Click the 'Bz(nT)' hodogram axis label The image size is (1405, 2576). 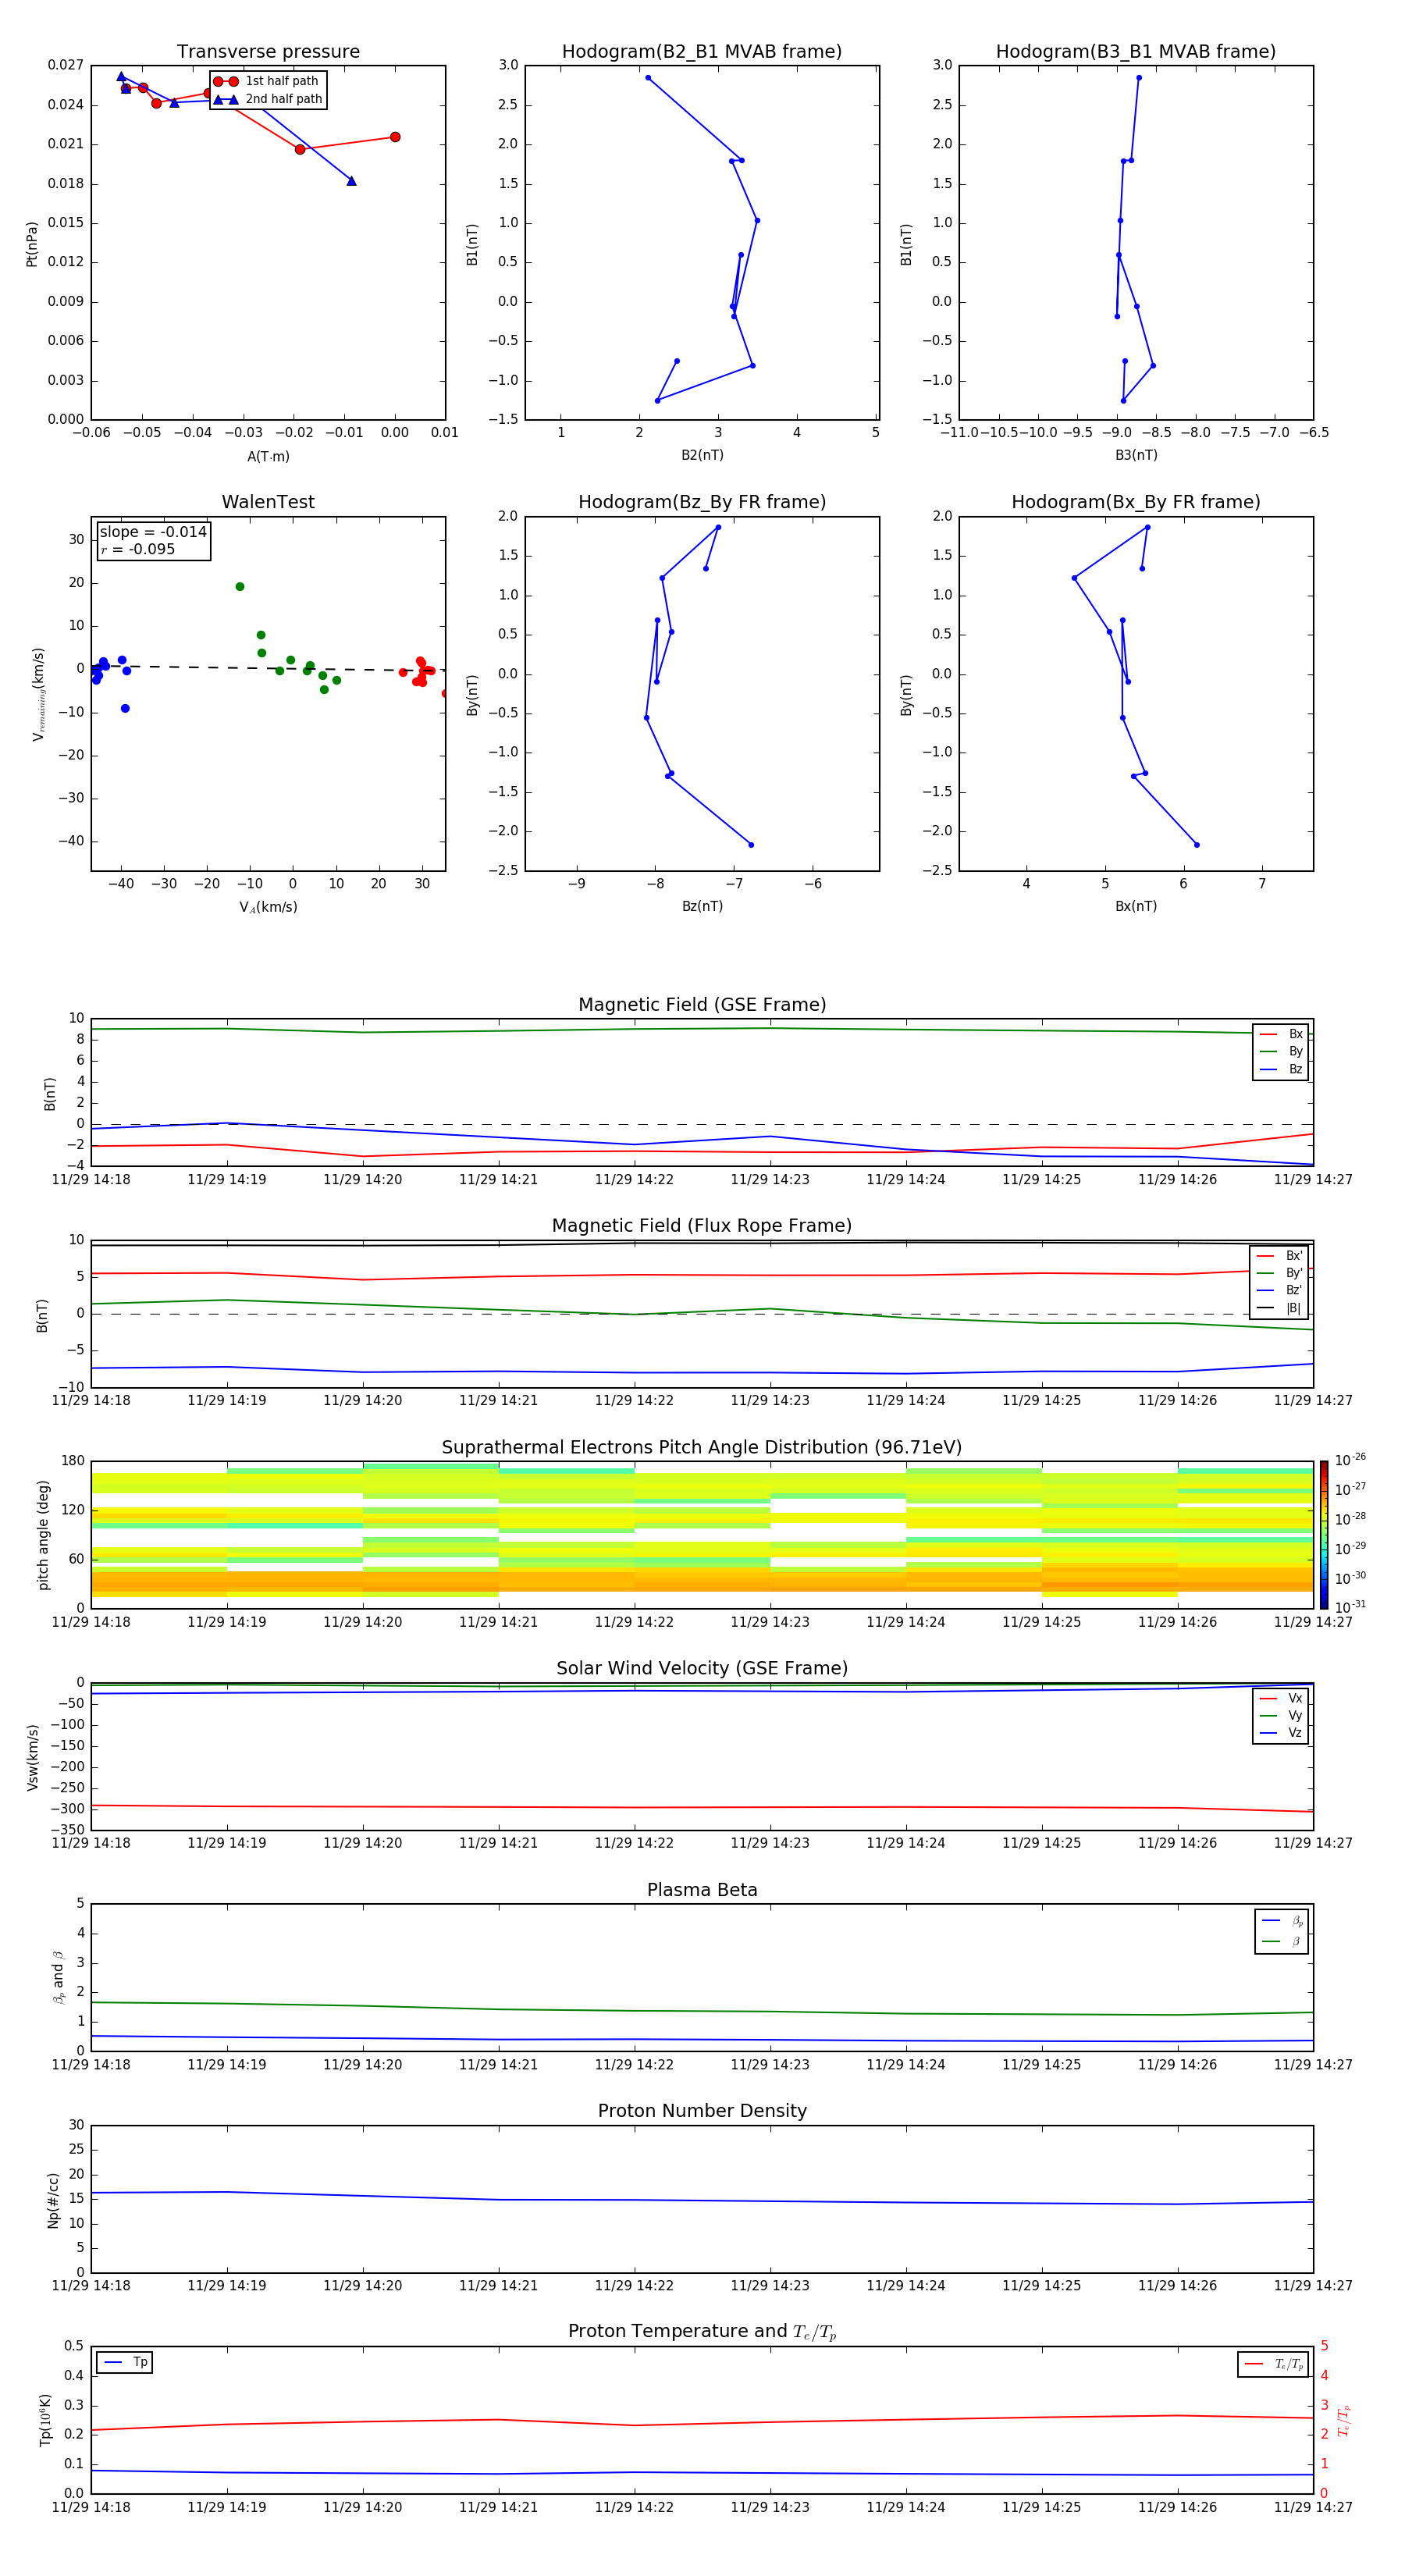click(702, 906)
